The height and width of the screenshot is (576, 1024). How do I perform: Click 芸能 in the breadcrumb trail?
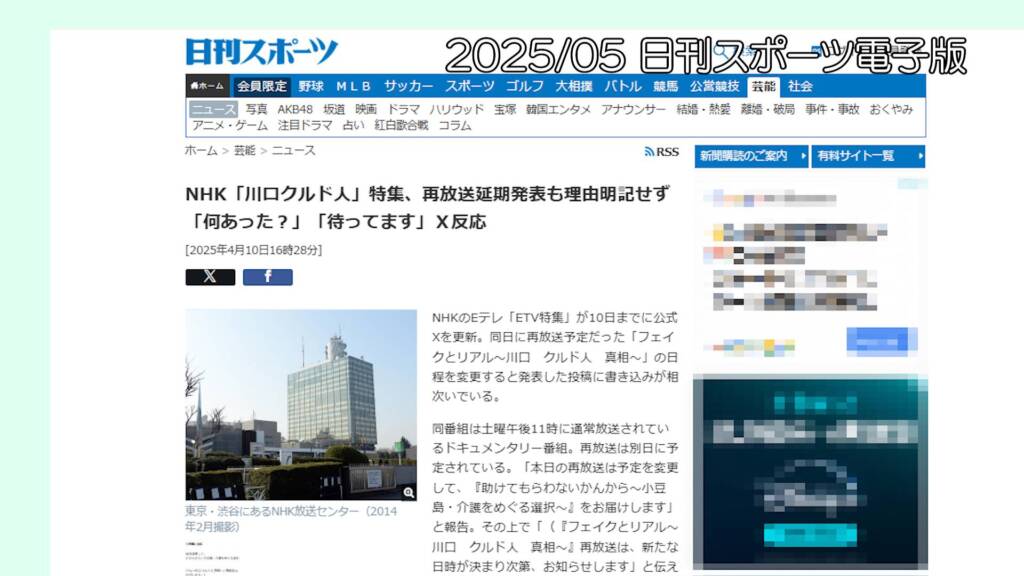pyautogui.click(x=245, y=151)
